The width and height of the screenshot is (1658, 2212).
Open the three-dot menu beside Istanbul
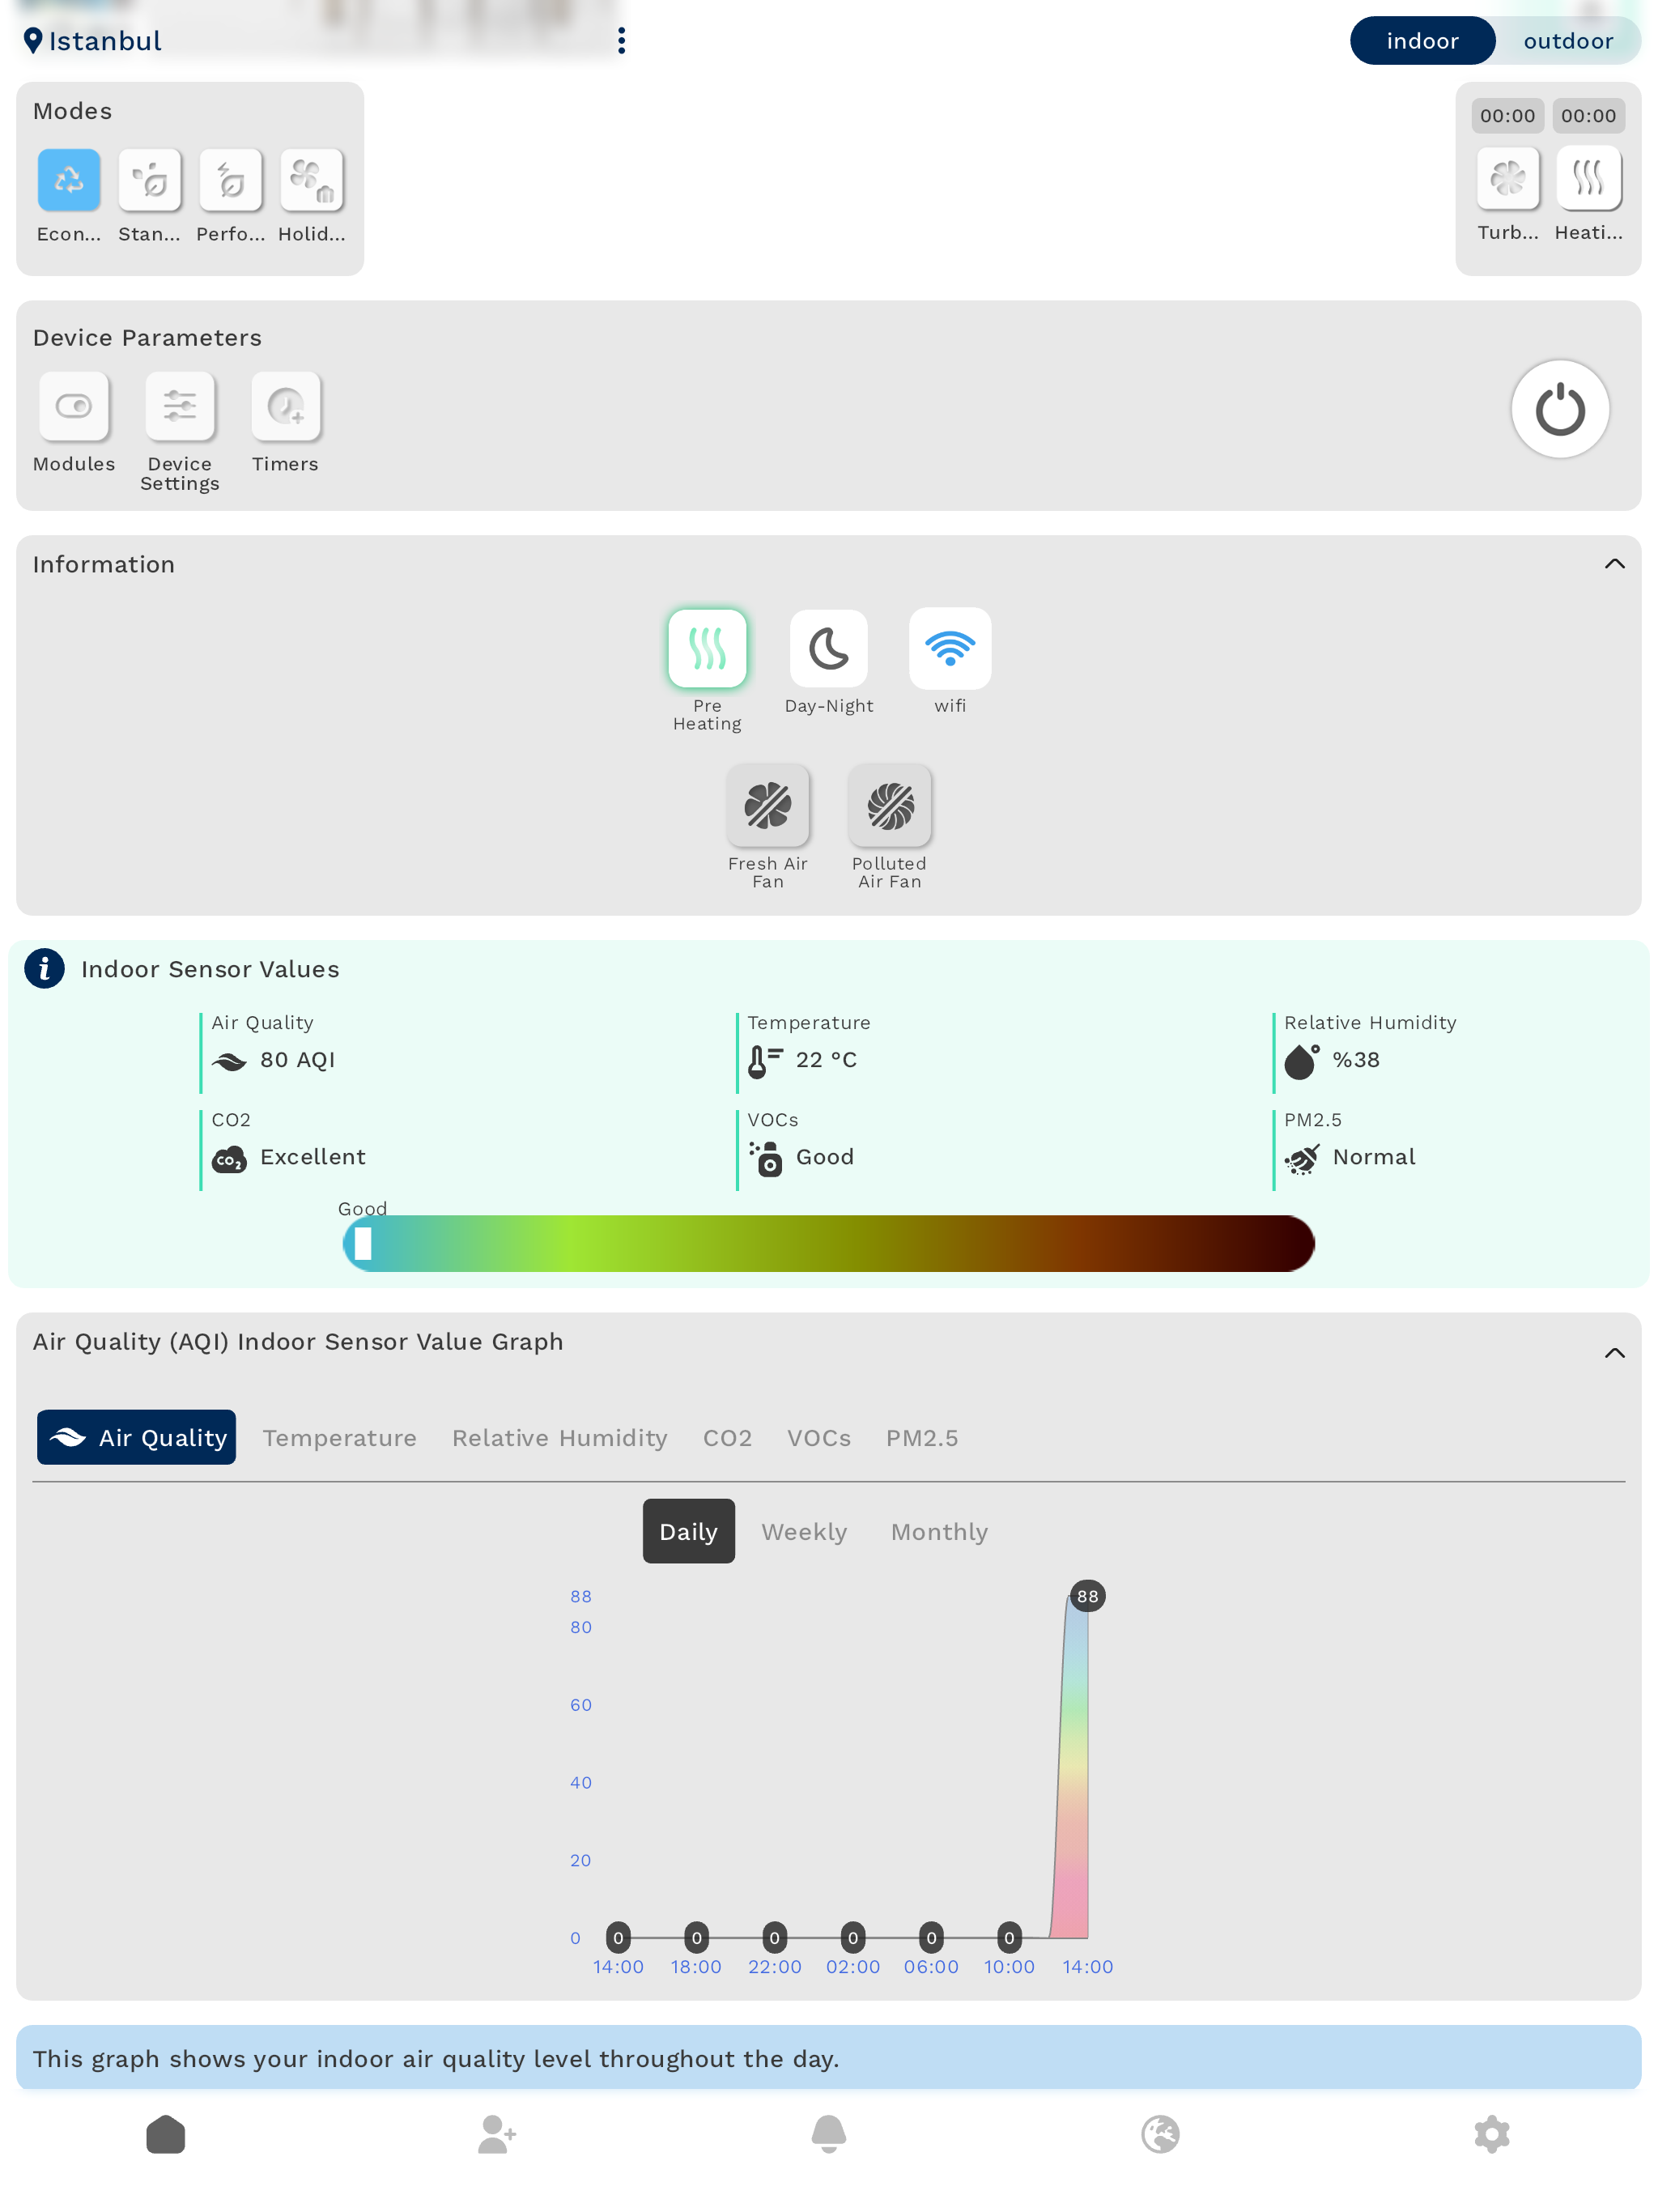pyautogui.click(x=622, y=41)
